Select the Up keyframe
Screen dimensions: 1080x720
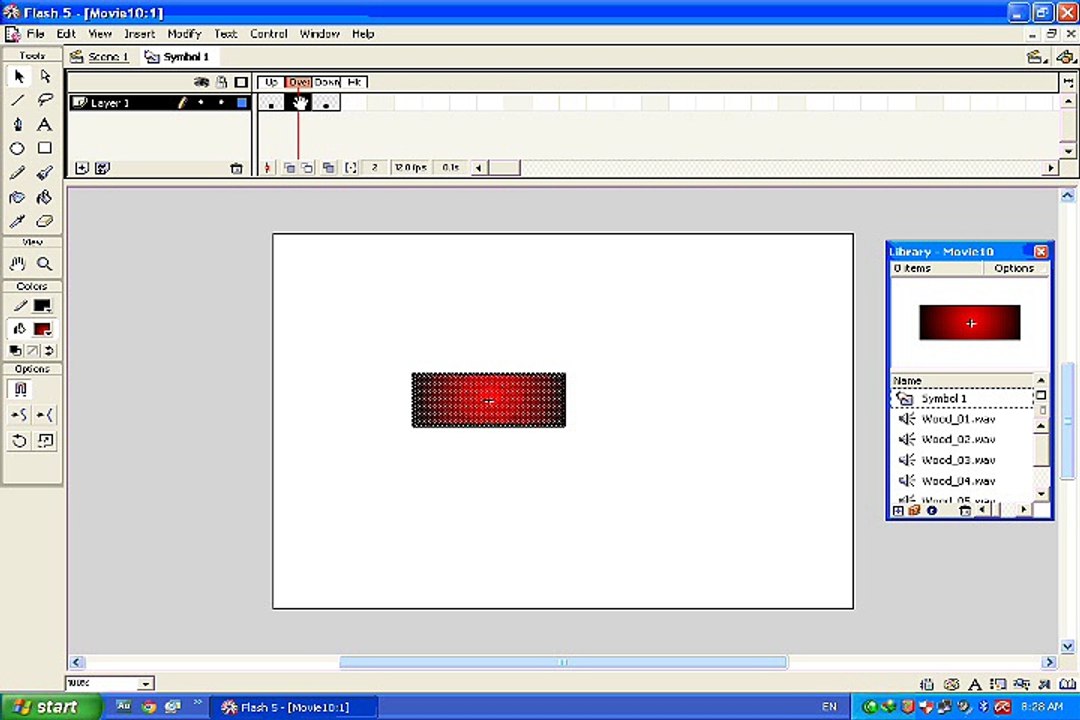click(x=271, y=103)
